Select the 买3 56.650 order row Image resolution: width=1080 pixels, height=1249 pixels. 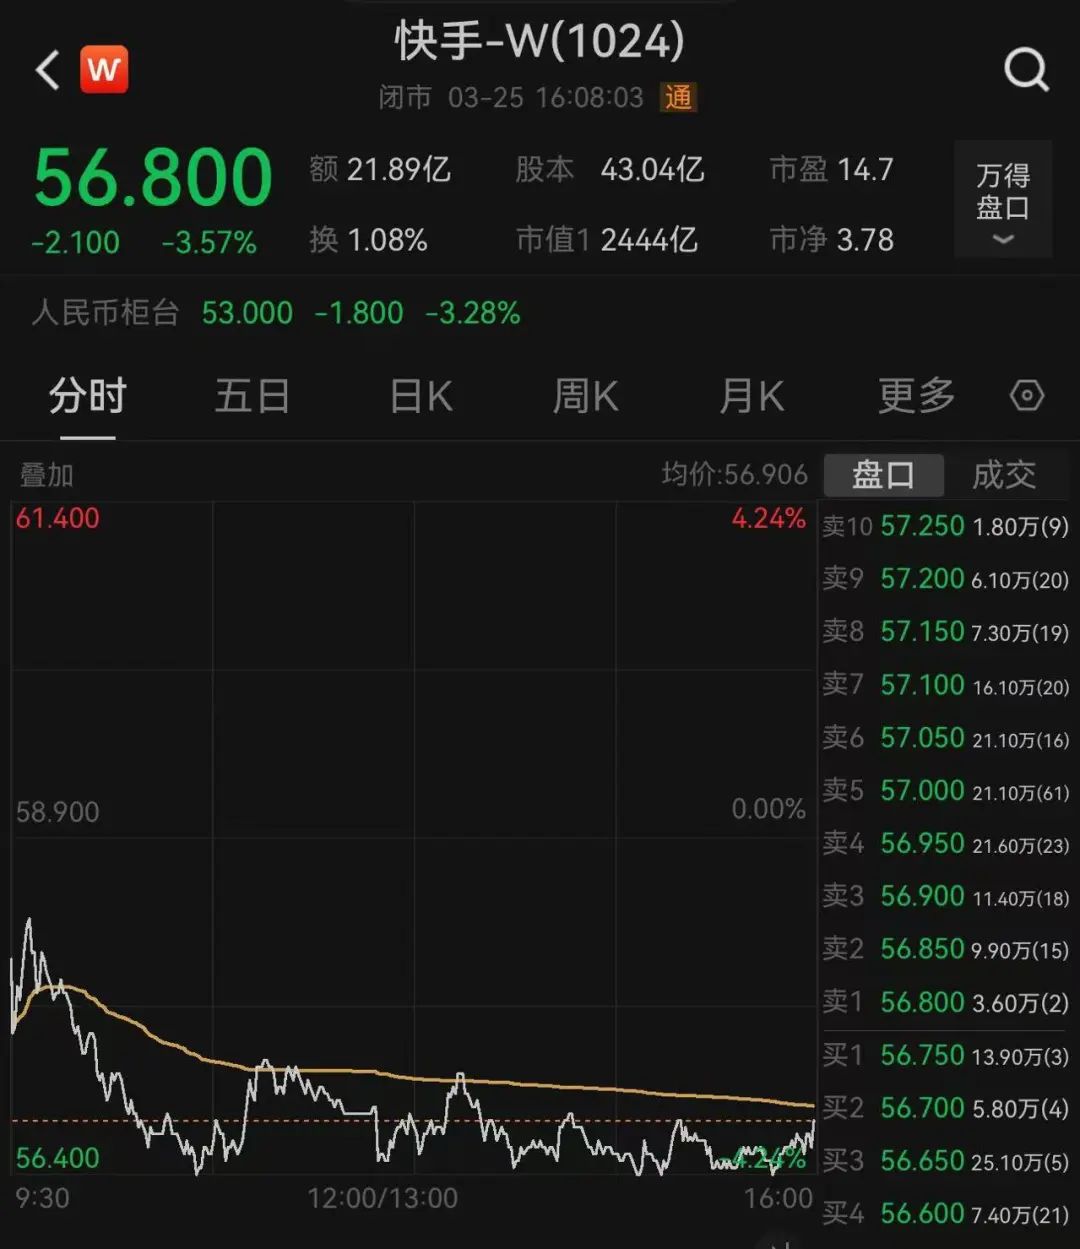946,1161
